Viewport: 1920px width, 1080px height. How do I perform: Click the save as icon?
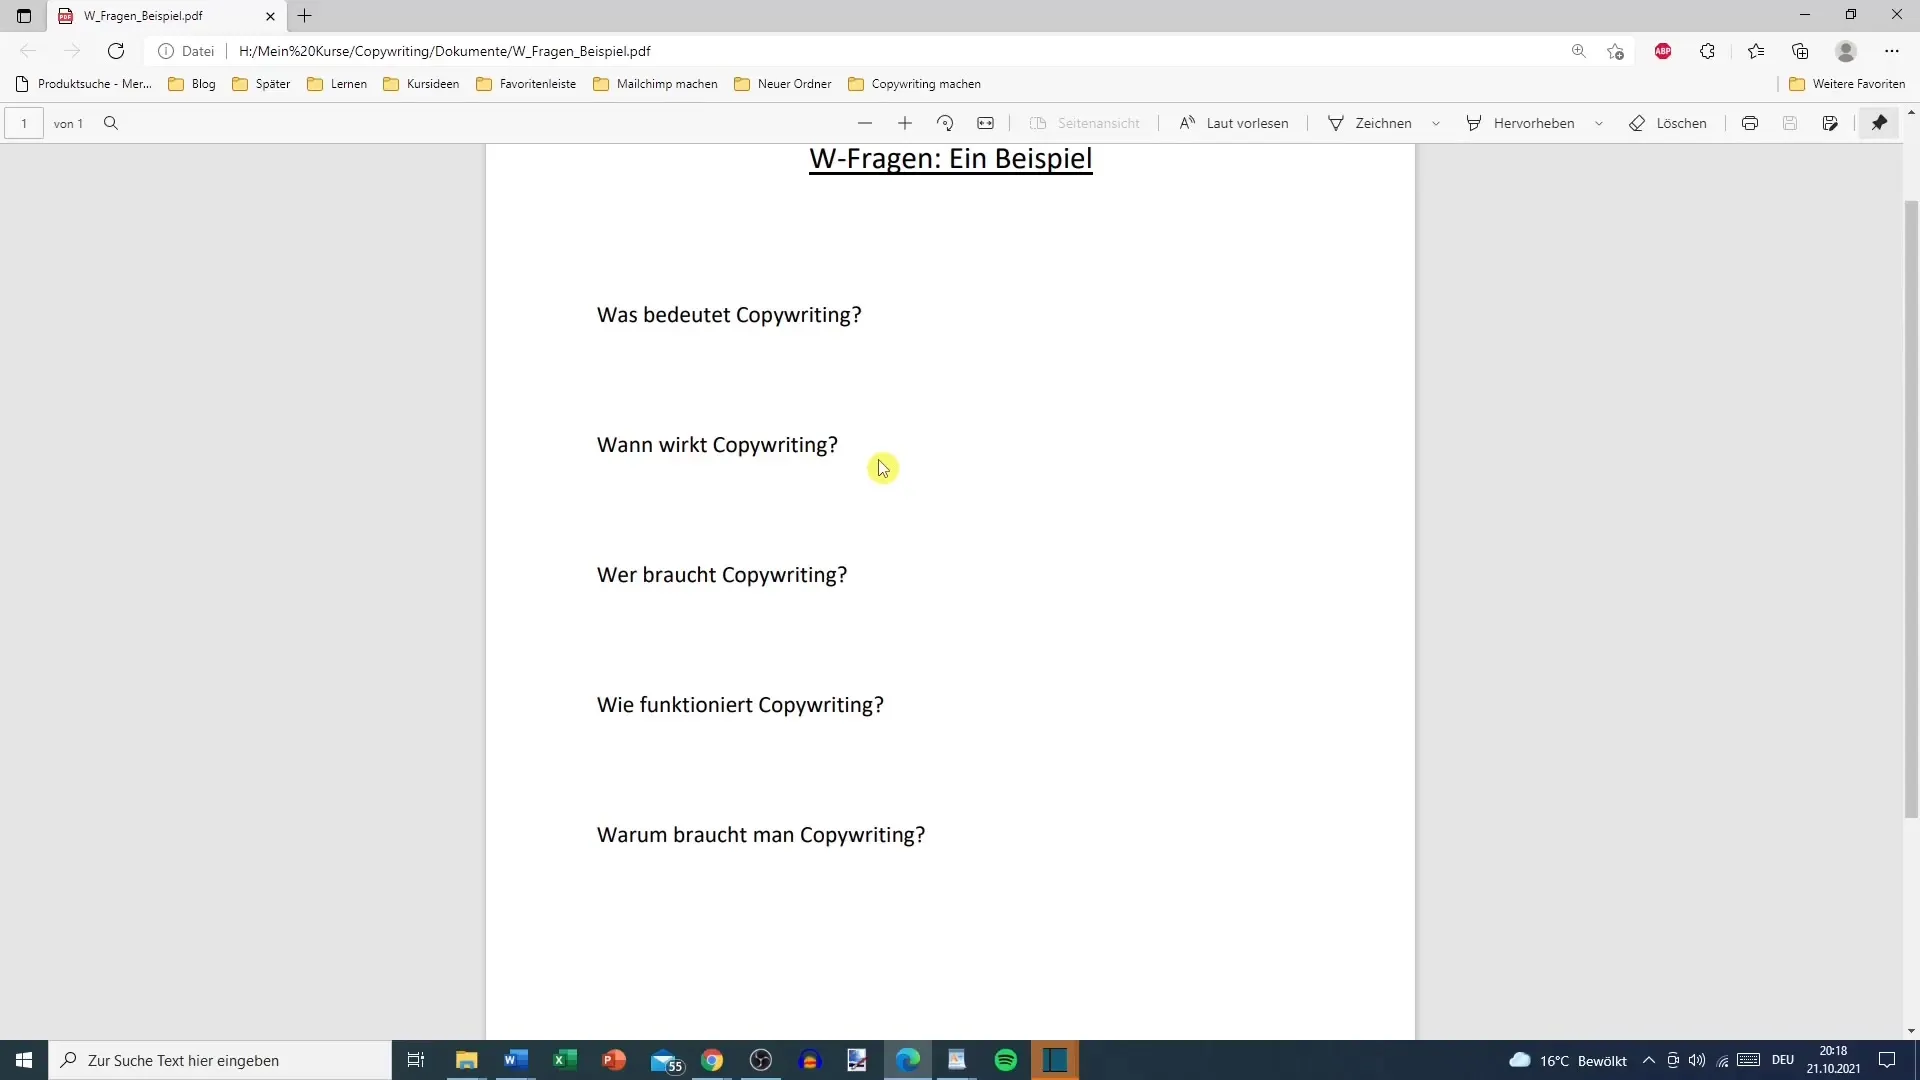click(1830, 123)
